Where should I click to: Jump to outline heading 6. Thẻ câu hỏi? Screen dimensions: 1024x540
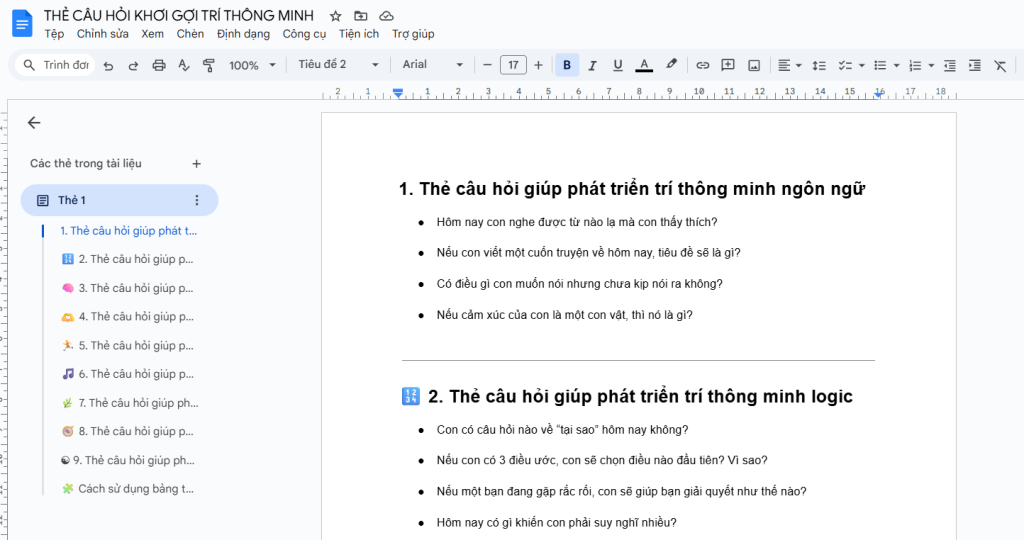[x=127, y=374]
